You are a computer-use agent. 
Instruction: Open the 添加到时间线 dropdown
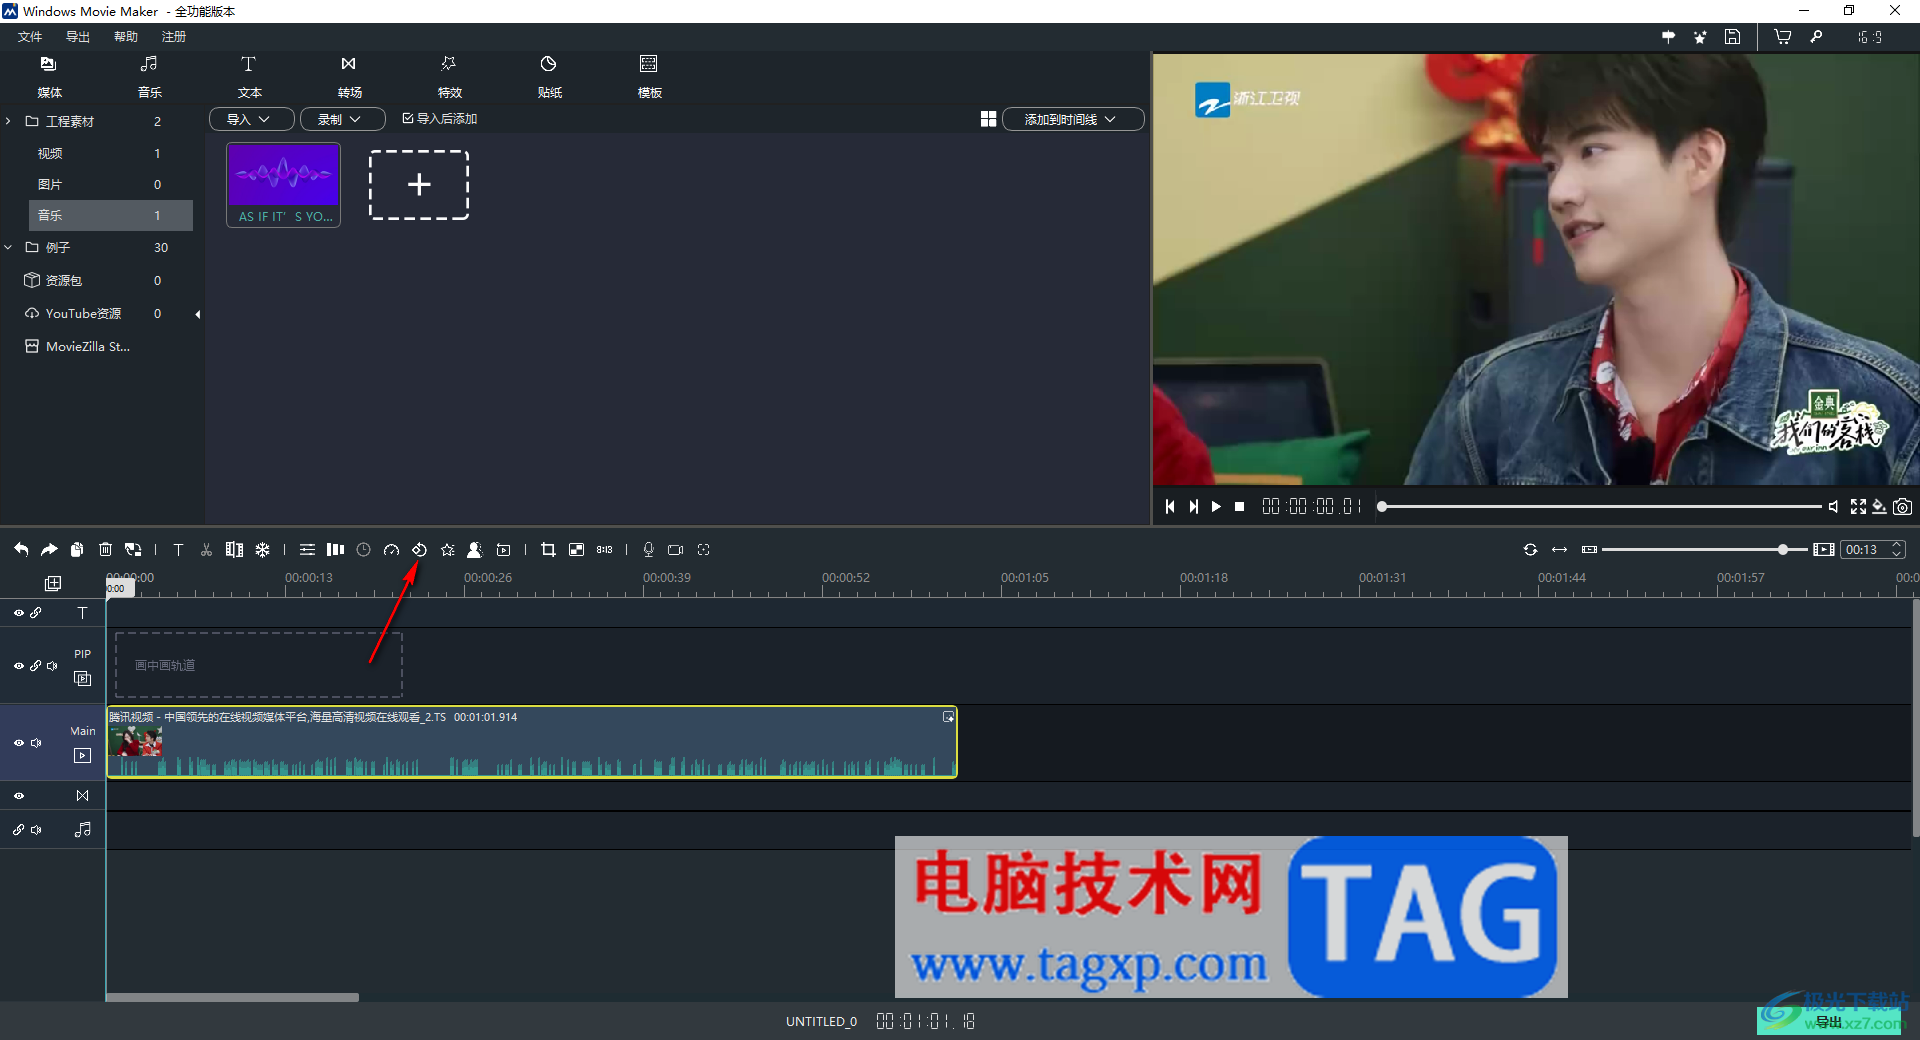[1073, 119]
